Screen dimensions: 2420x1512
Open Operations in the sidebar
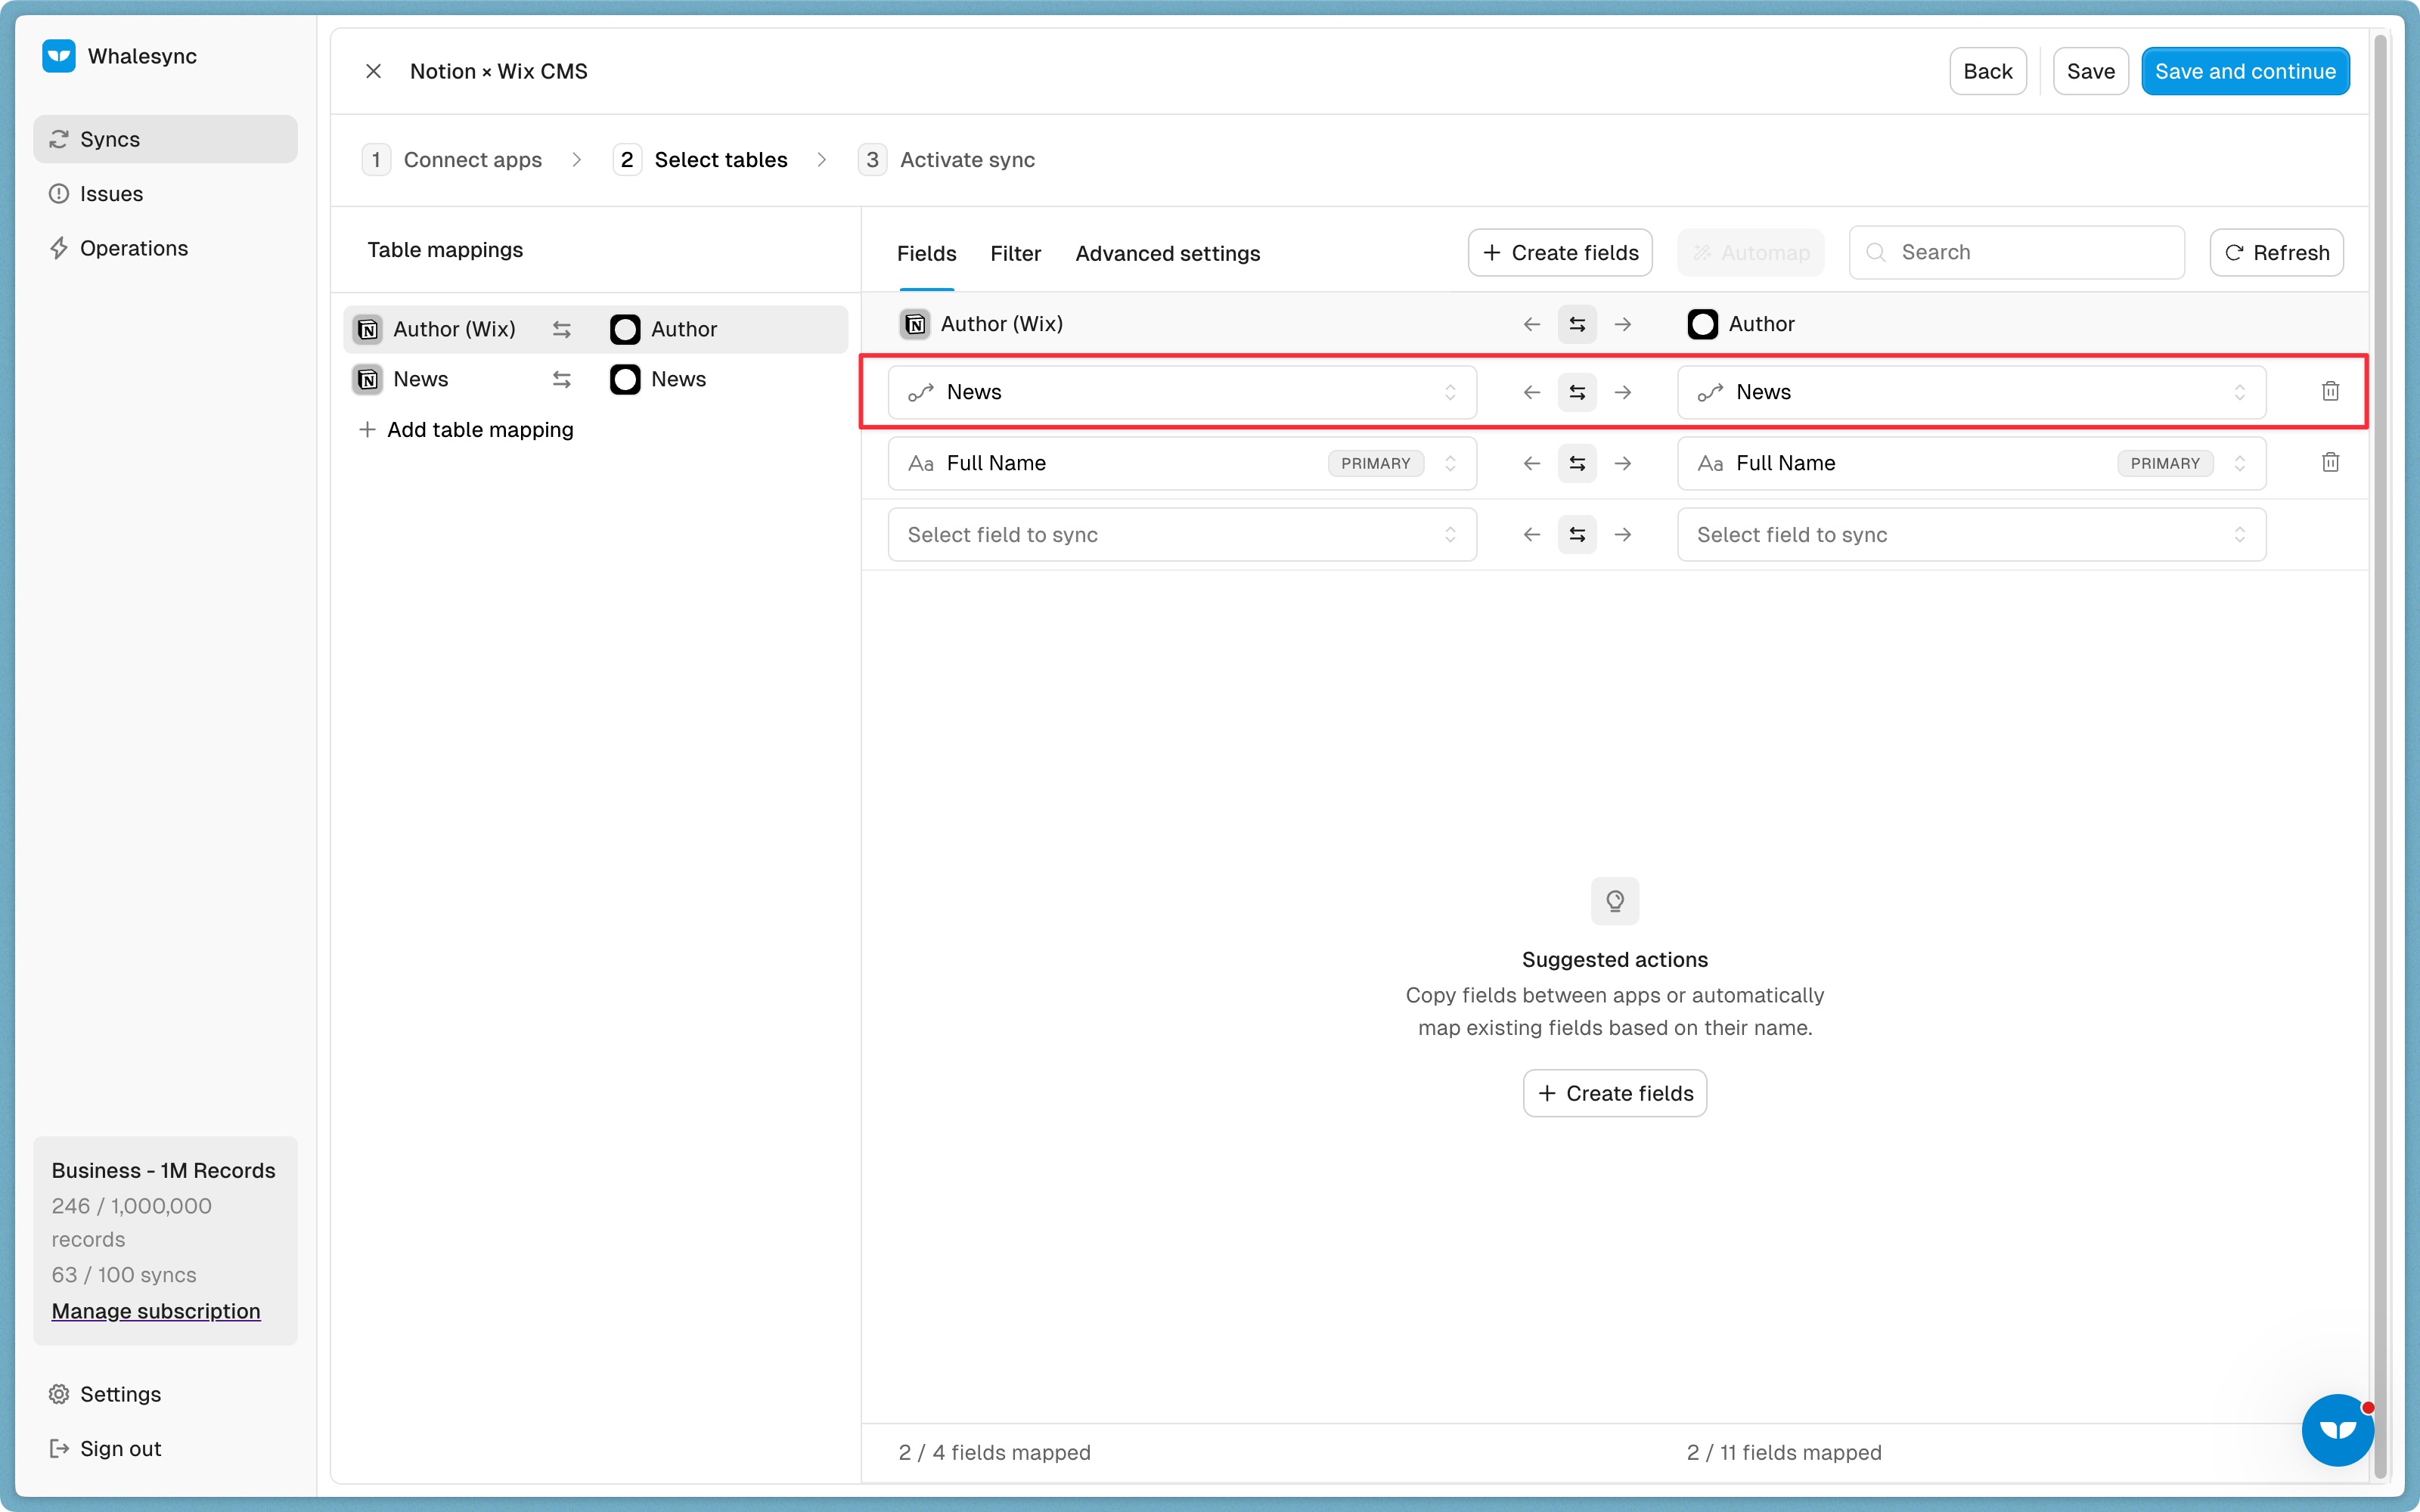click(x=133, y=248)
